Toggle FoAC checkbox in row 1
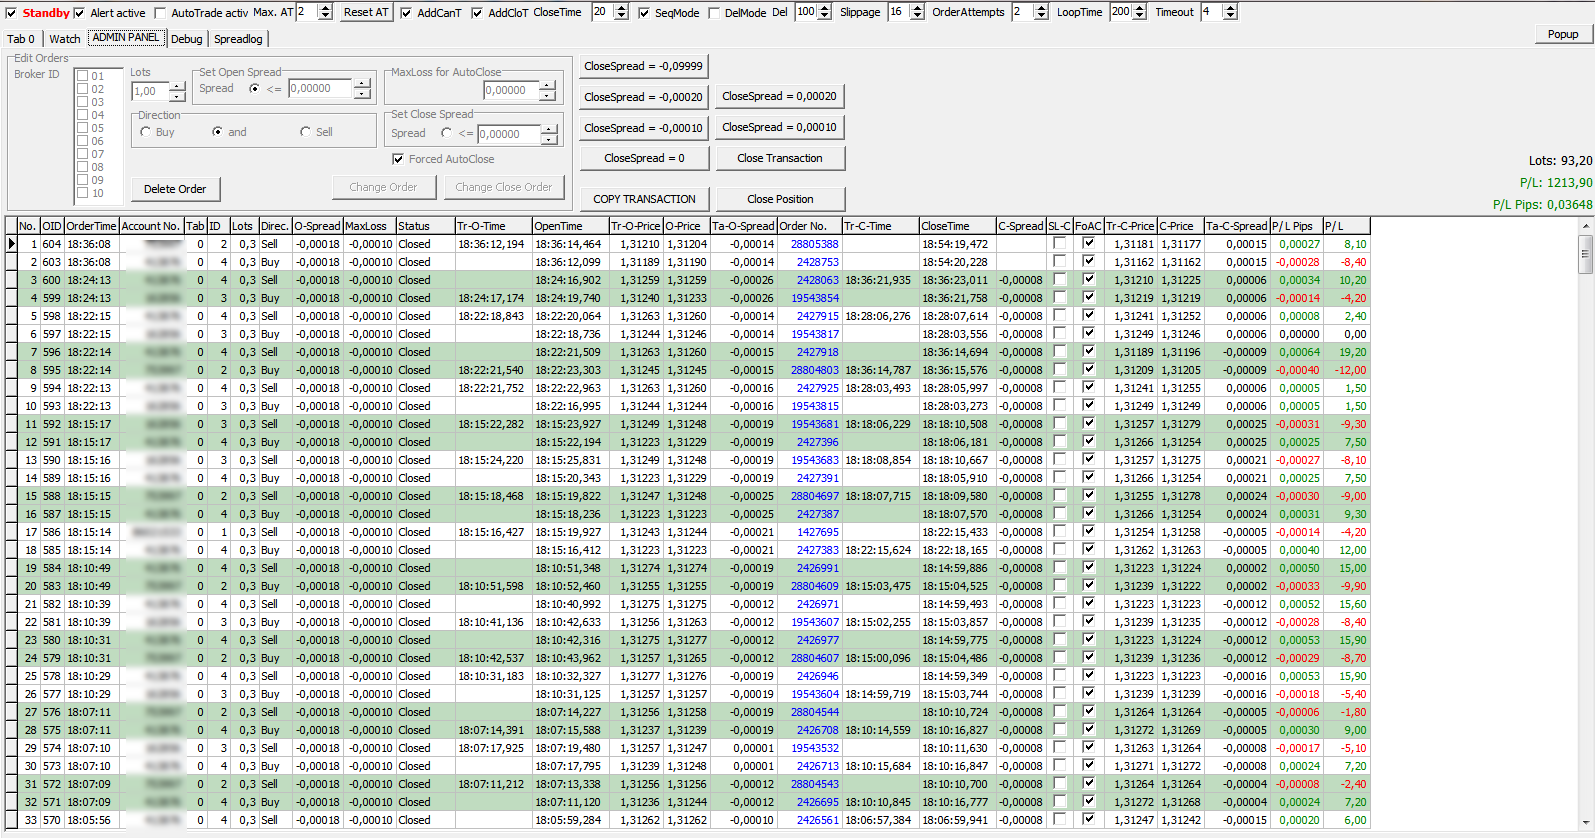Viewport: 1595px width, 838px height. coord(1088,243)
